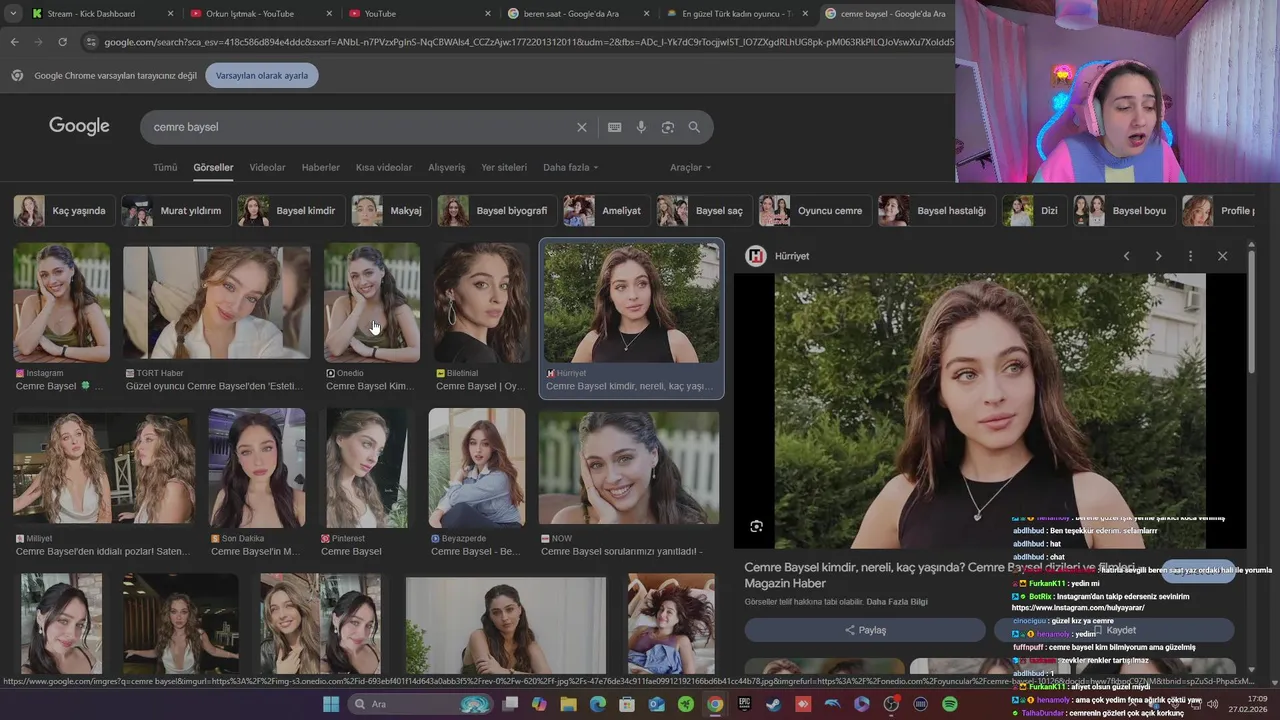1280x720 pixels.
Task: Open Epic Games launcher from taskbar
Action: click(744, 704)
